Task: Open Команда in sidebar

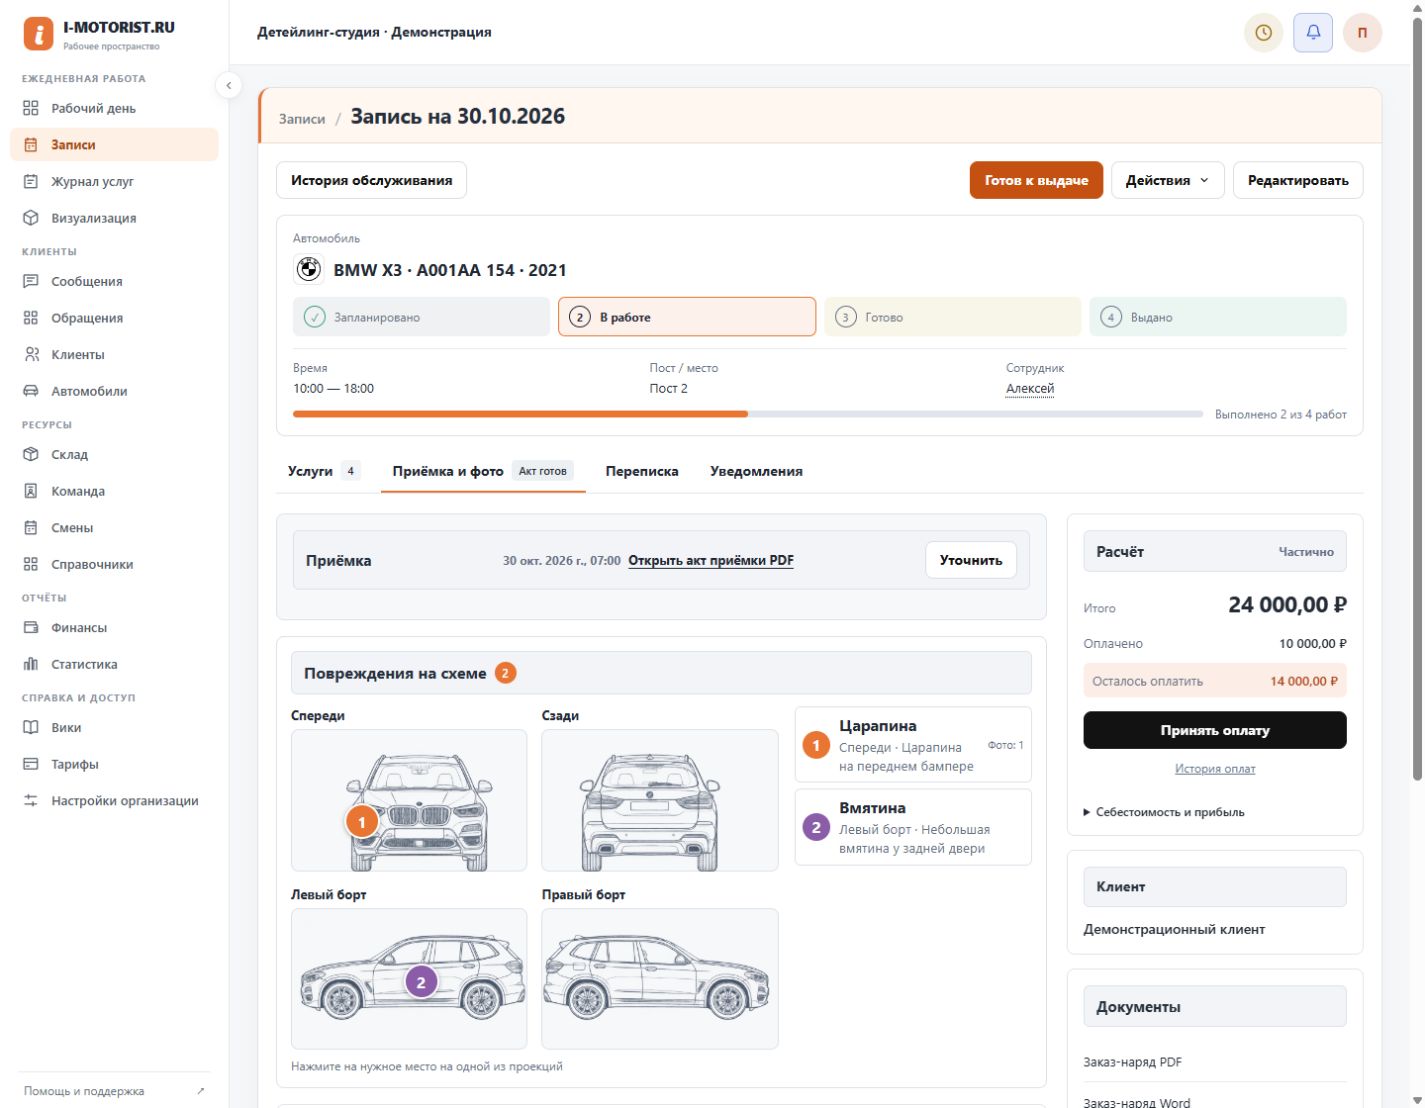Action: [x=114, y=491]
